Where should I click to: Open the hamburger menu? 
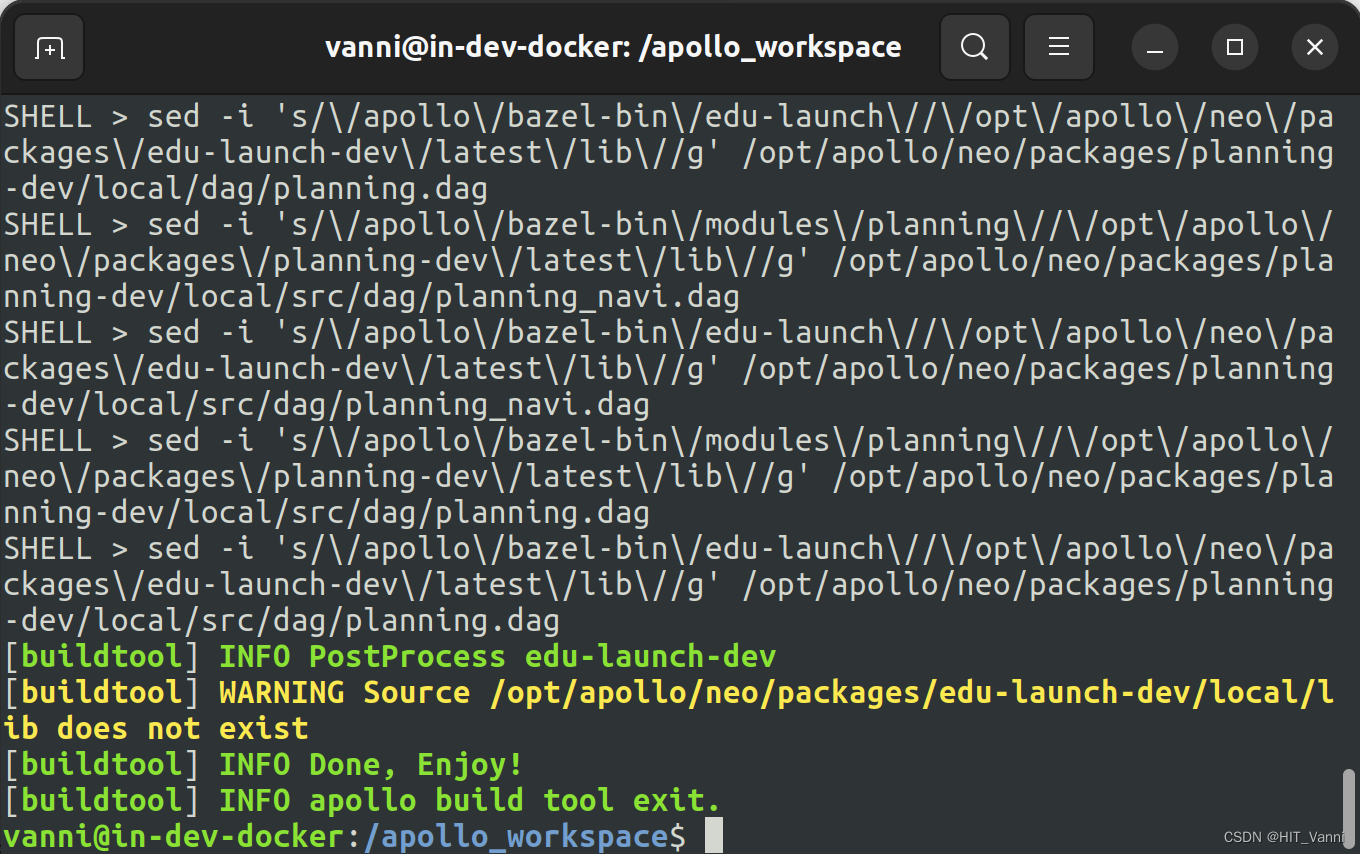[x=1059, y=47]
